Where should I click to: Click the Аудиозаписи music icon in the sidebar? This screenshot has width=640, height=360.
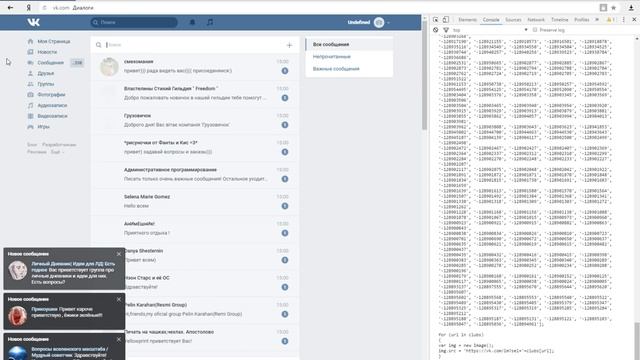tap(30, 105)
